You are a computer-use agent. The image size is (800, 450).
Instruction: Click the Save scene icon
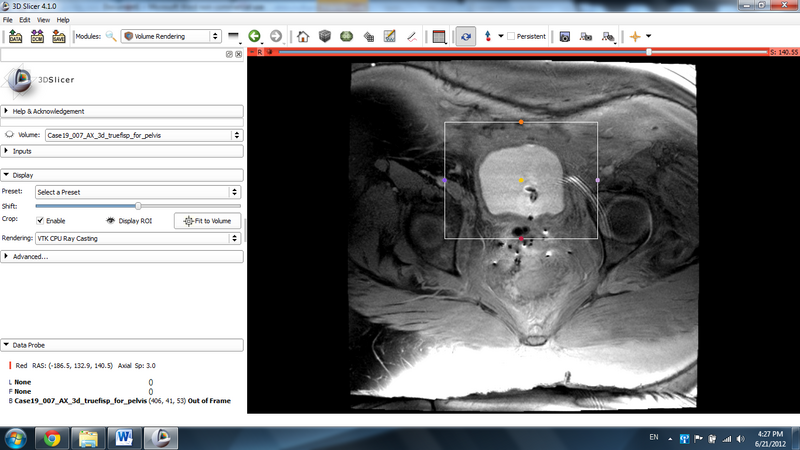click(59, 37)
